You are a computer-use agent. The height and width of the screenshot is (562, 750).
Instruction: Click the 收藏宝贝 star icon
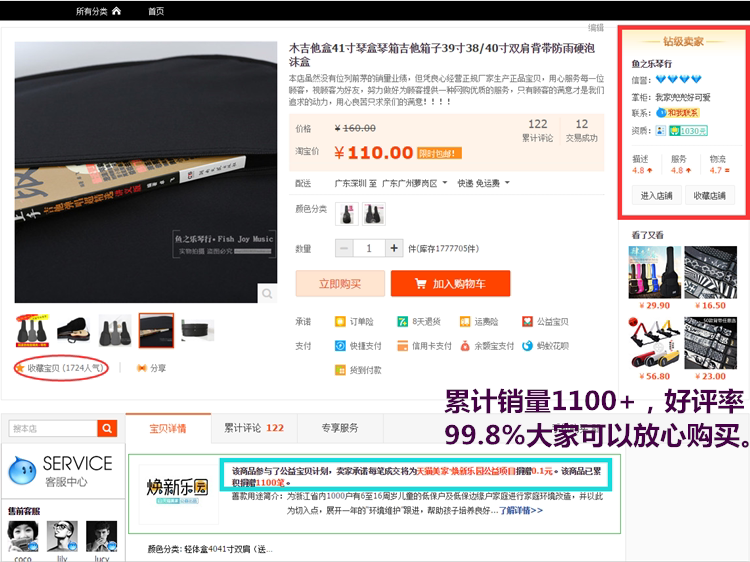(x=20, y=368)
